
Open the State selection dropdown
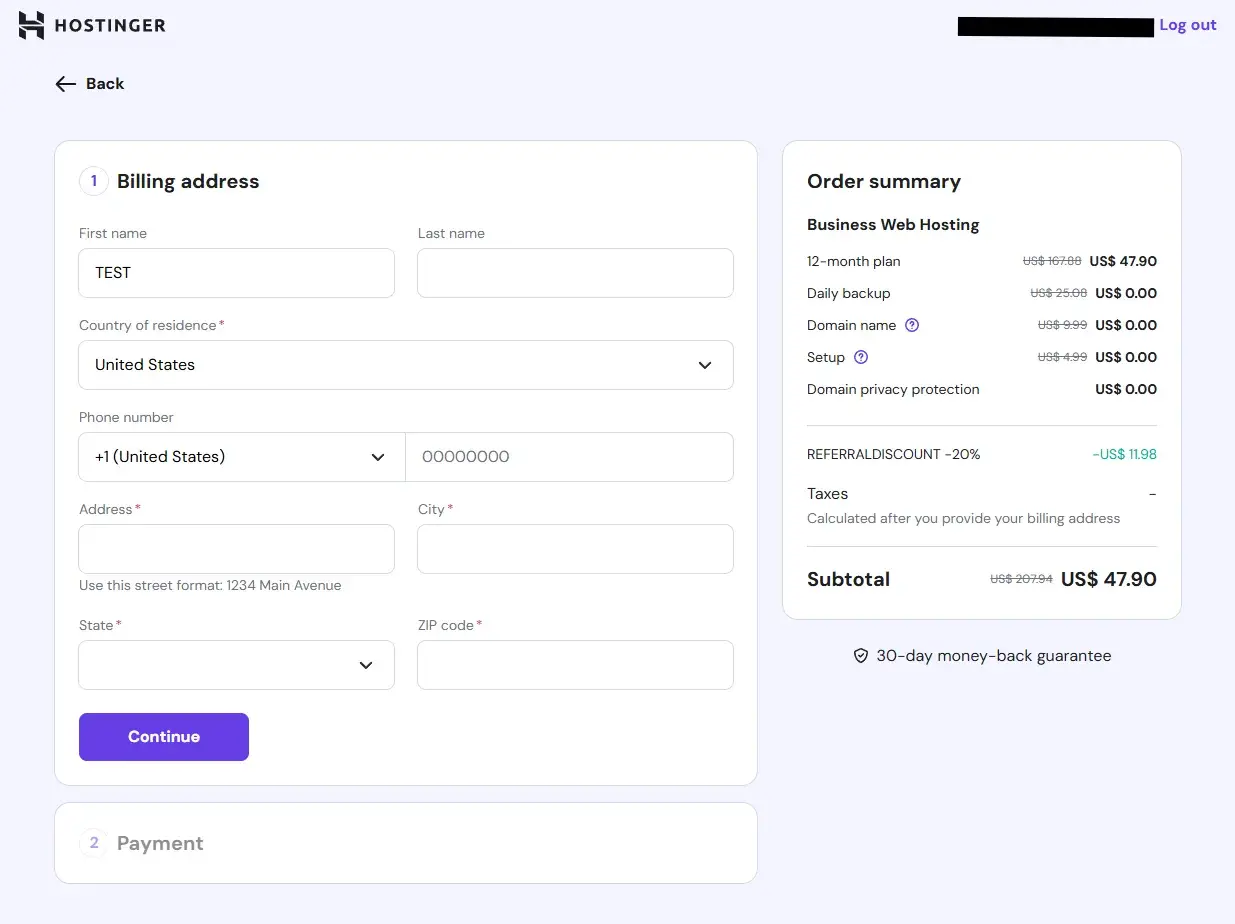click(236, 665)
